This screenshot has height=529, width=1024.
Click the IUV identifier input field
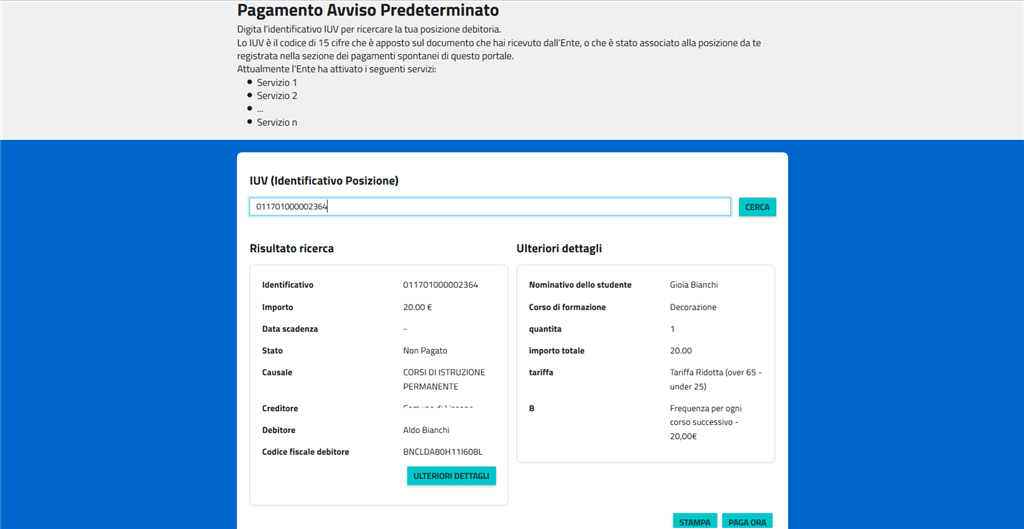point(490,207)
